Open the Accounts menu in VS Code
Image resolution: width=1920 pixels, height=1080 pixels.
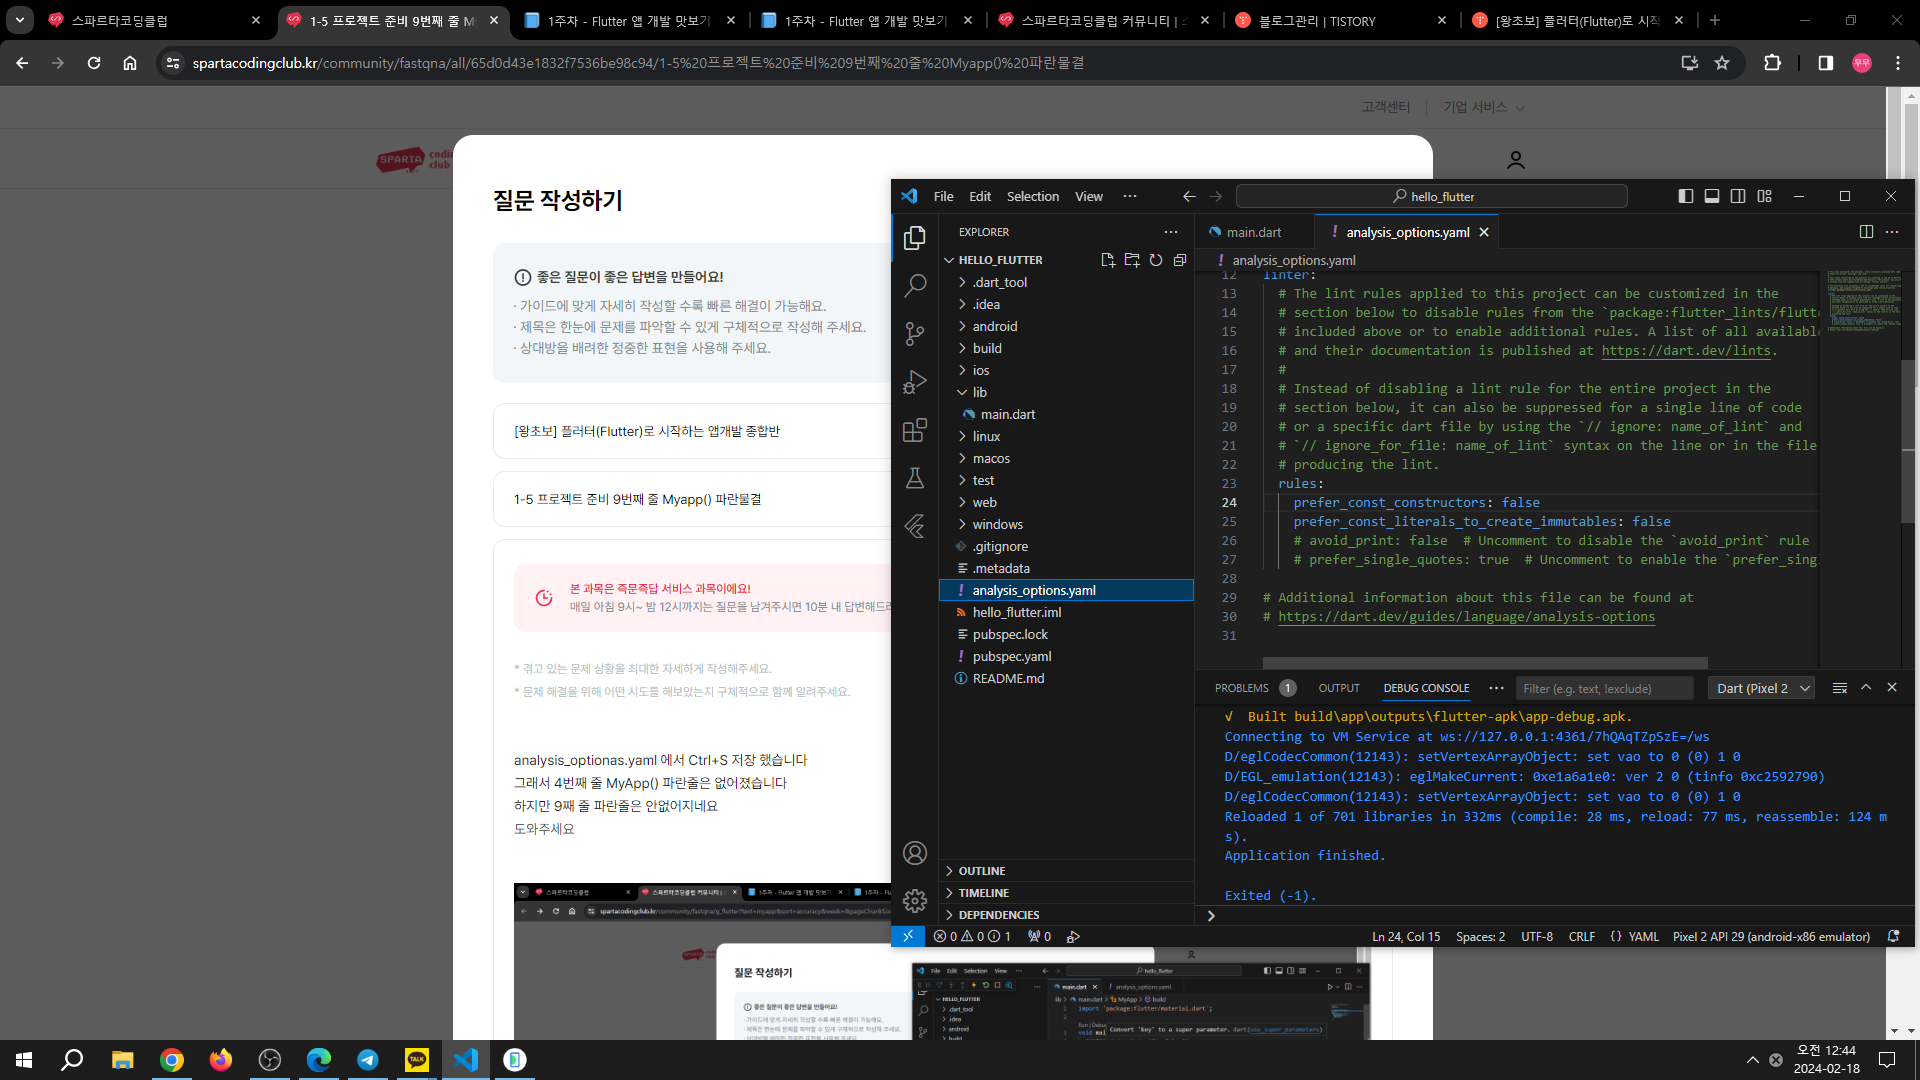click(x=914, y=853)
